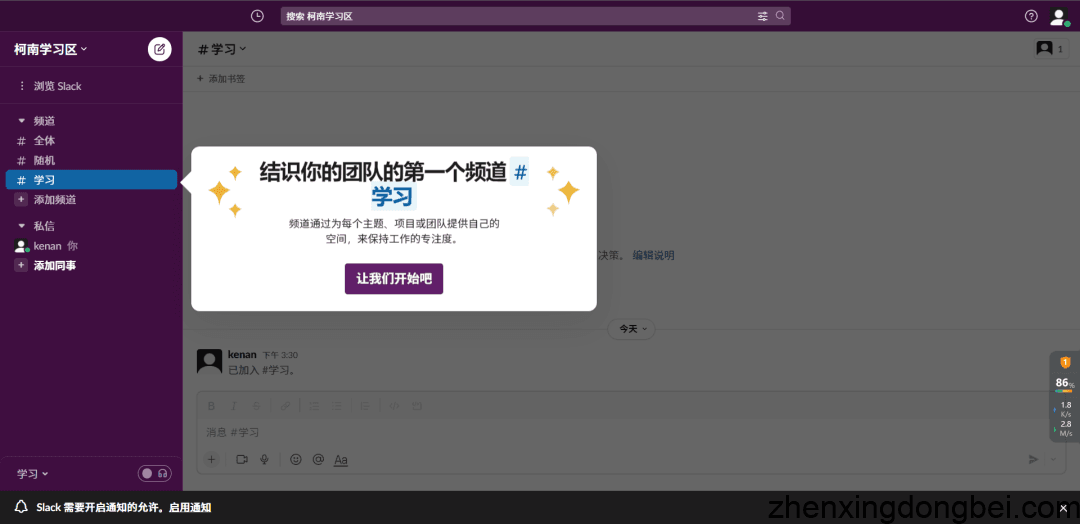Viewport: 1080px width, 524px height.
Task: Click the search filter sliders icon
Action: point(763,16)
